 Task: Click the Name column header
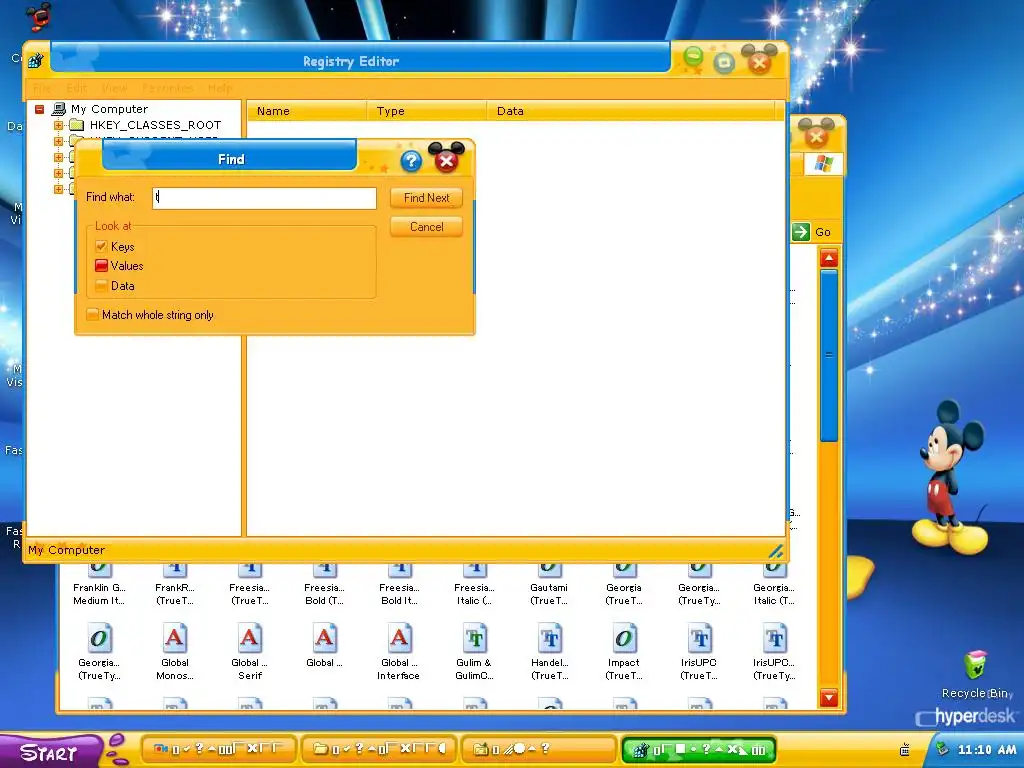(306, 111)
